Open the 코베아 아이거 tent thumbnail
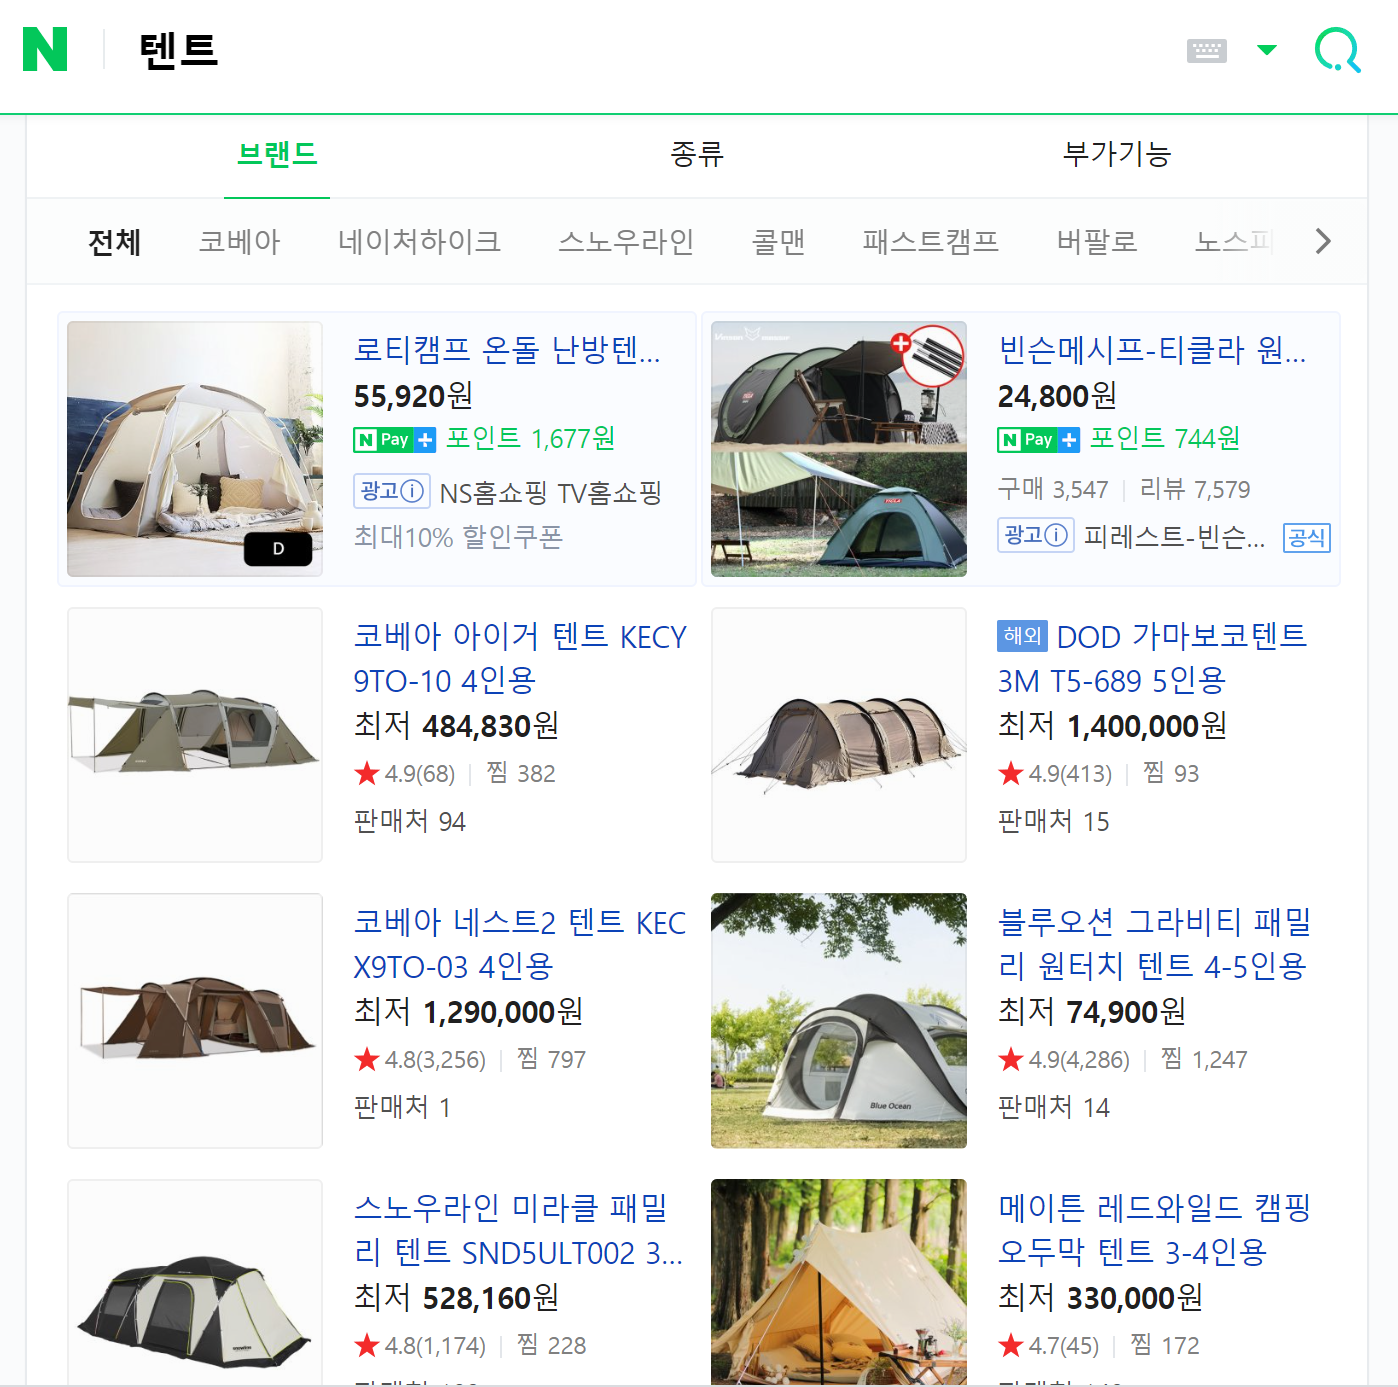Screen dimensions: 1398x1387 [x=195, y=735]
